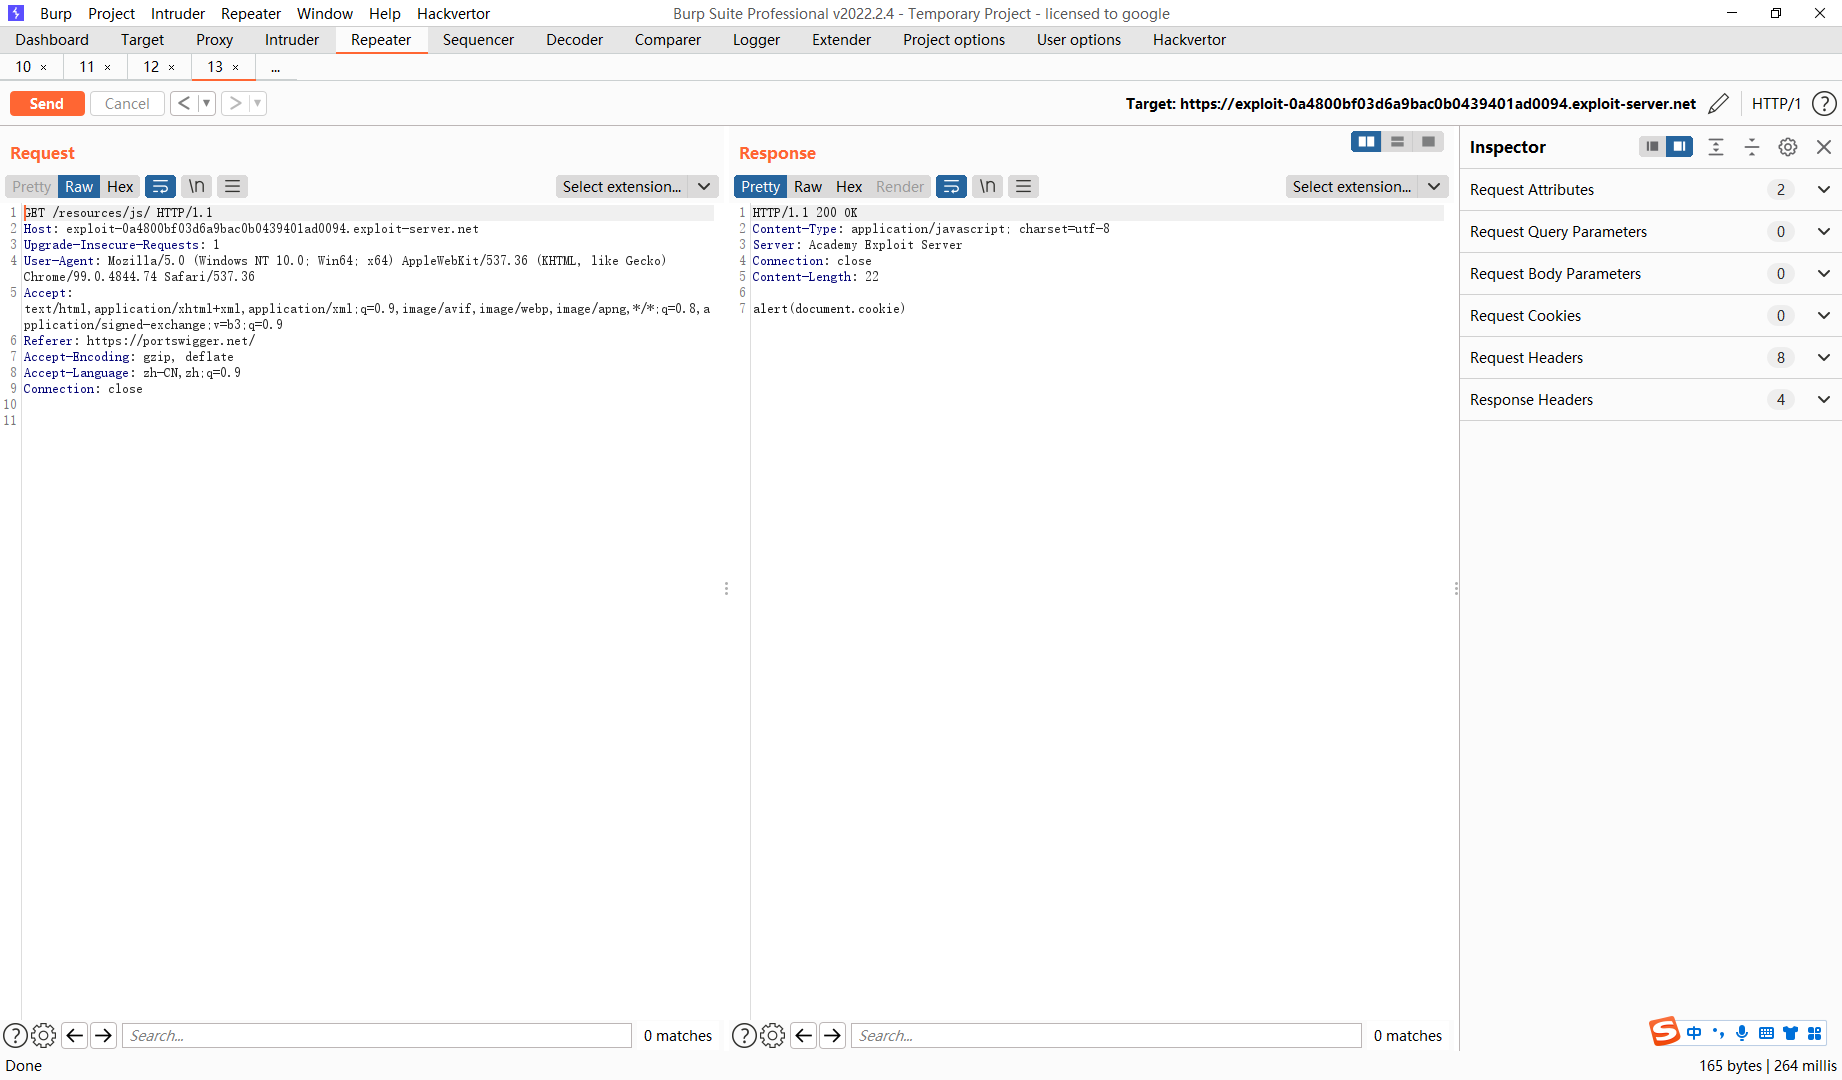Image resolution: width=1842 pixels, height=1080 pixels.
Task: Open the hamburger menu icon beside Hex in Request
Action: tap(232, 186)
